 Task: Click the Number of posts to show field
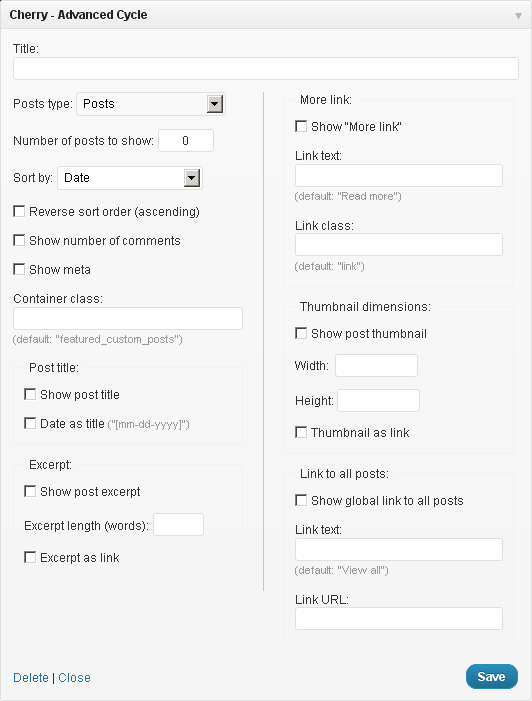pyautogui.click(x=186, y=141)
